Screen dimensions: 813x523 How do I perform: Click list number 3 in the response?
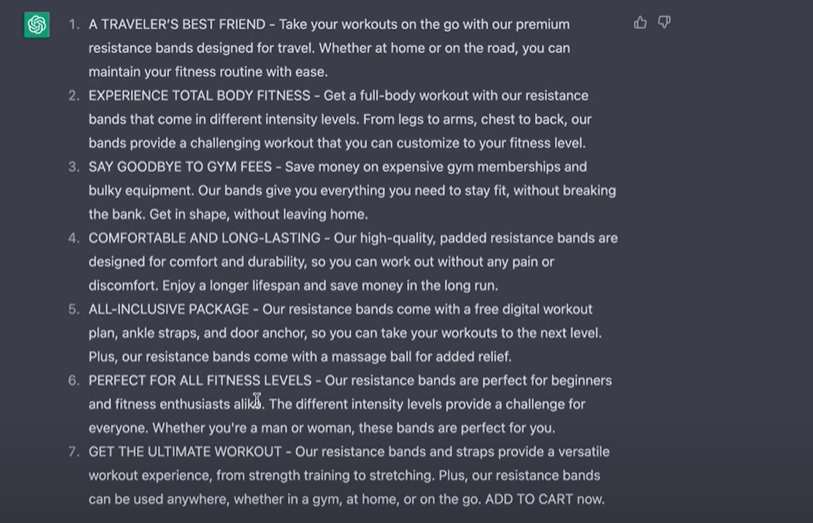pos(73,167)
